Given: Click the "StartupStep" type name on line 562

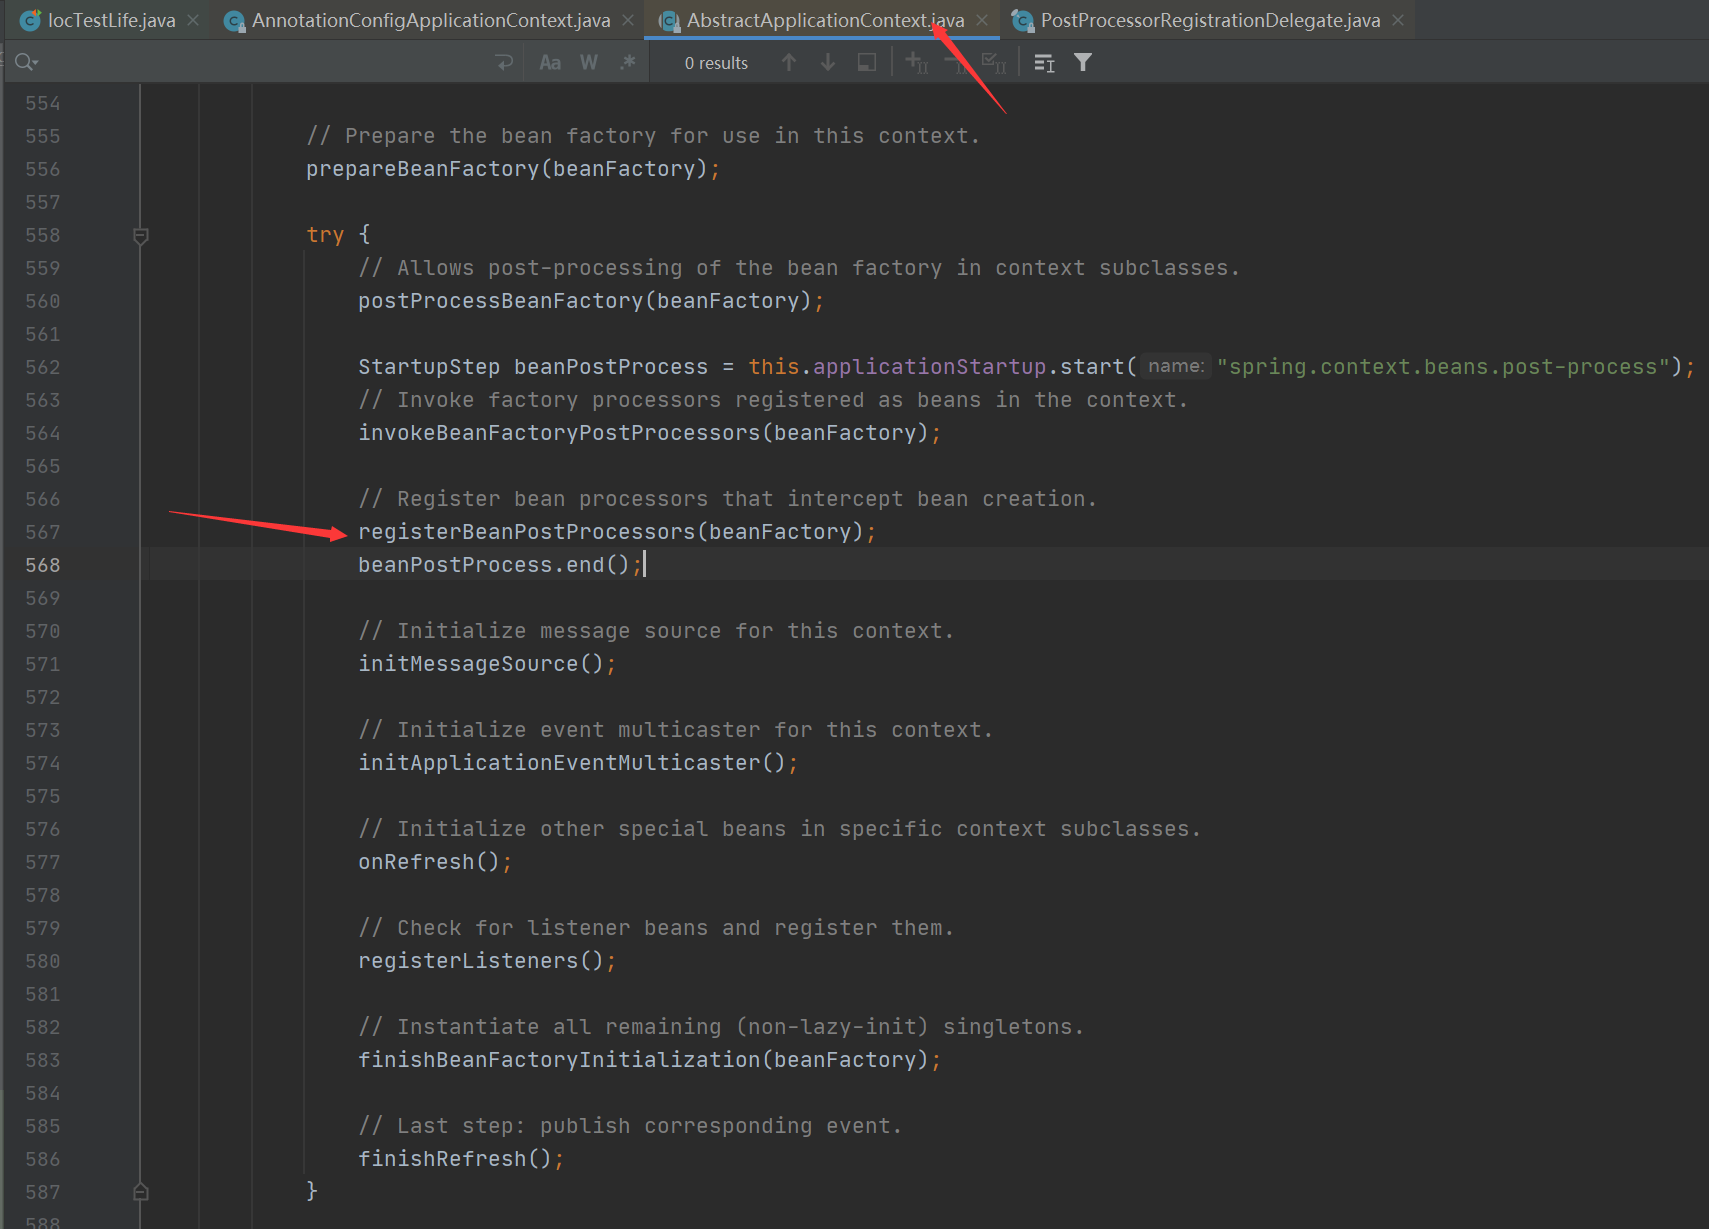Looking at the screenshot, I should point(429,367).
